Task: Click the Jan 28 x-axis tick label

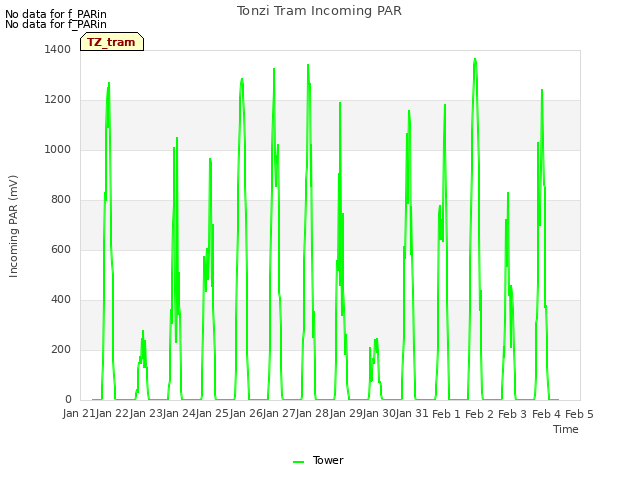Action: pyautogui.click(x=312, y=414)
